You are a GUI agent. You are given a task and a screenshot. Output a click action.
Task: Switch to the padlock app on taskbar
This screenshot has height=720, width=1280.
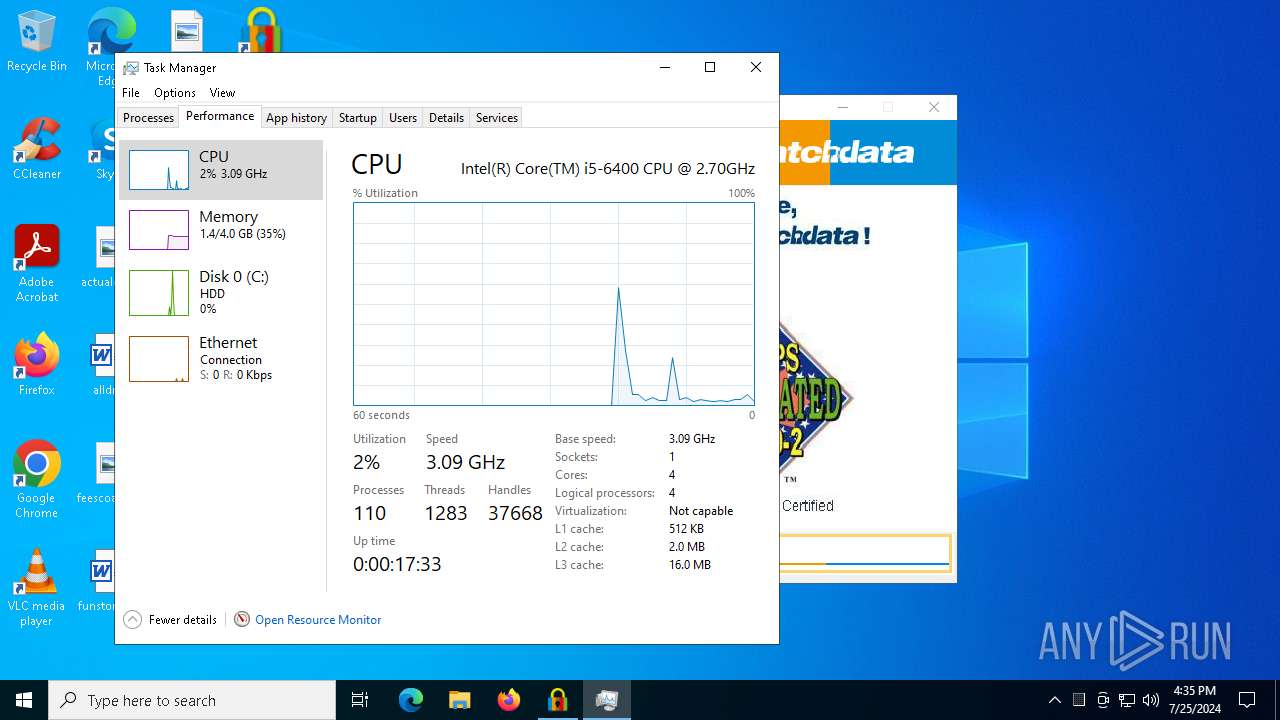click(557, 700)
